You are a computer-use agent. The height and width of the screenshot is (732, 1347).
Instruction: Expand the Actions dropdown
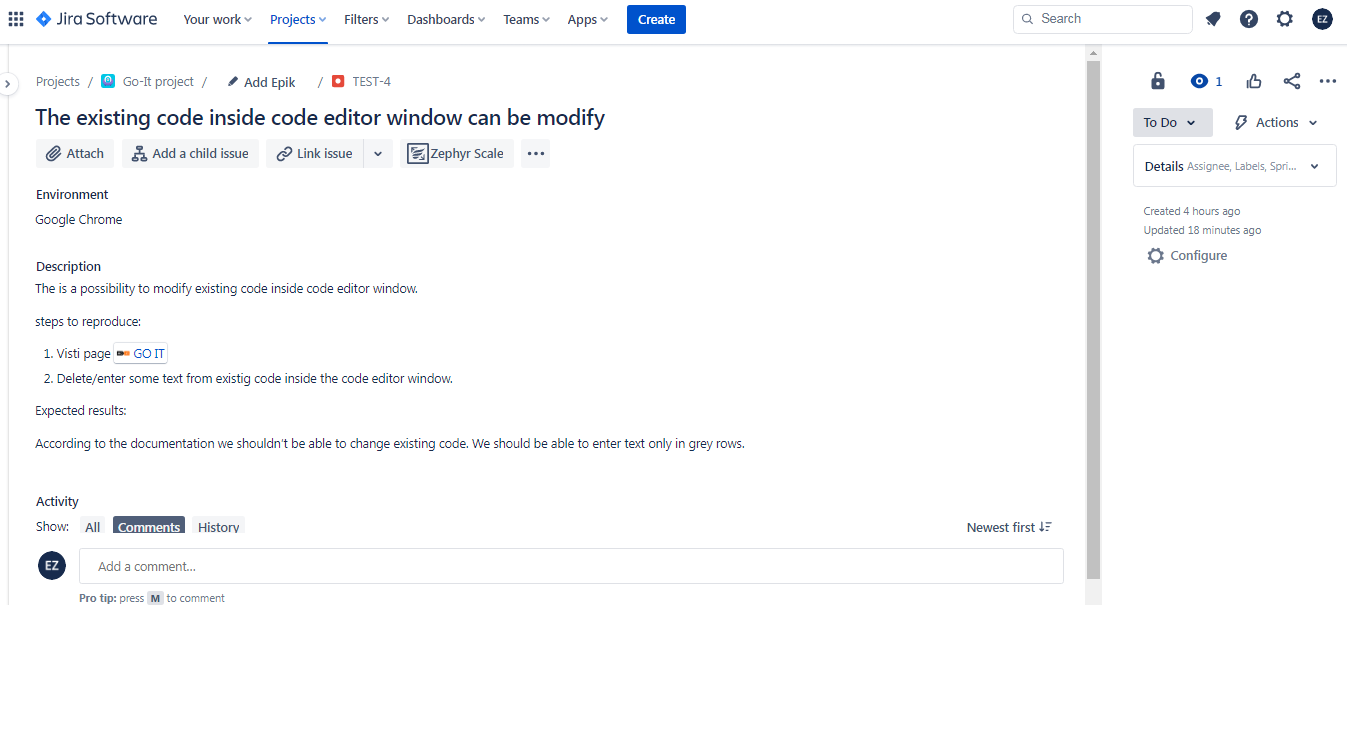coord(1275,121)
